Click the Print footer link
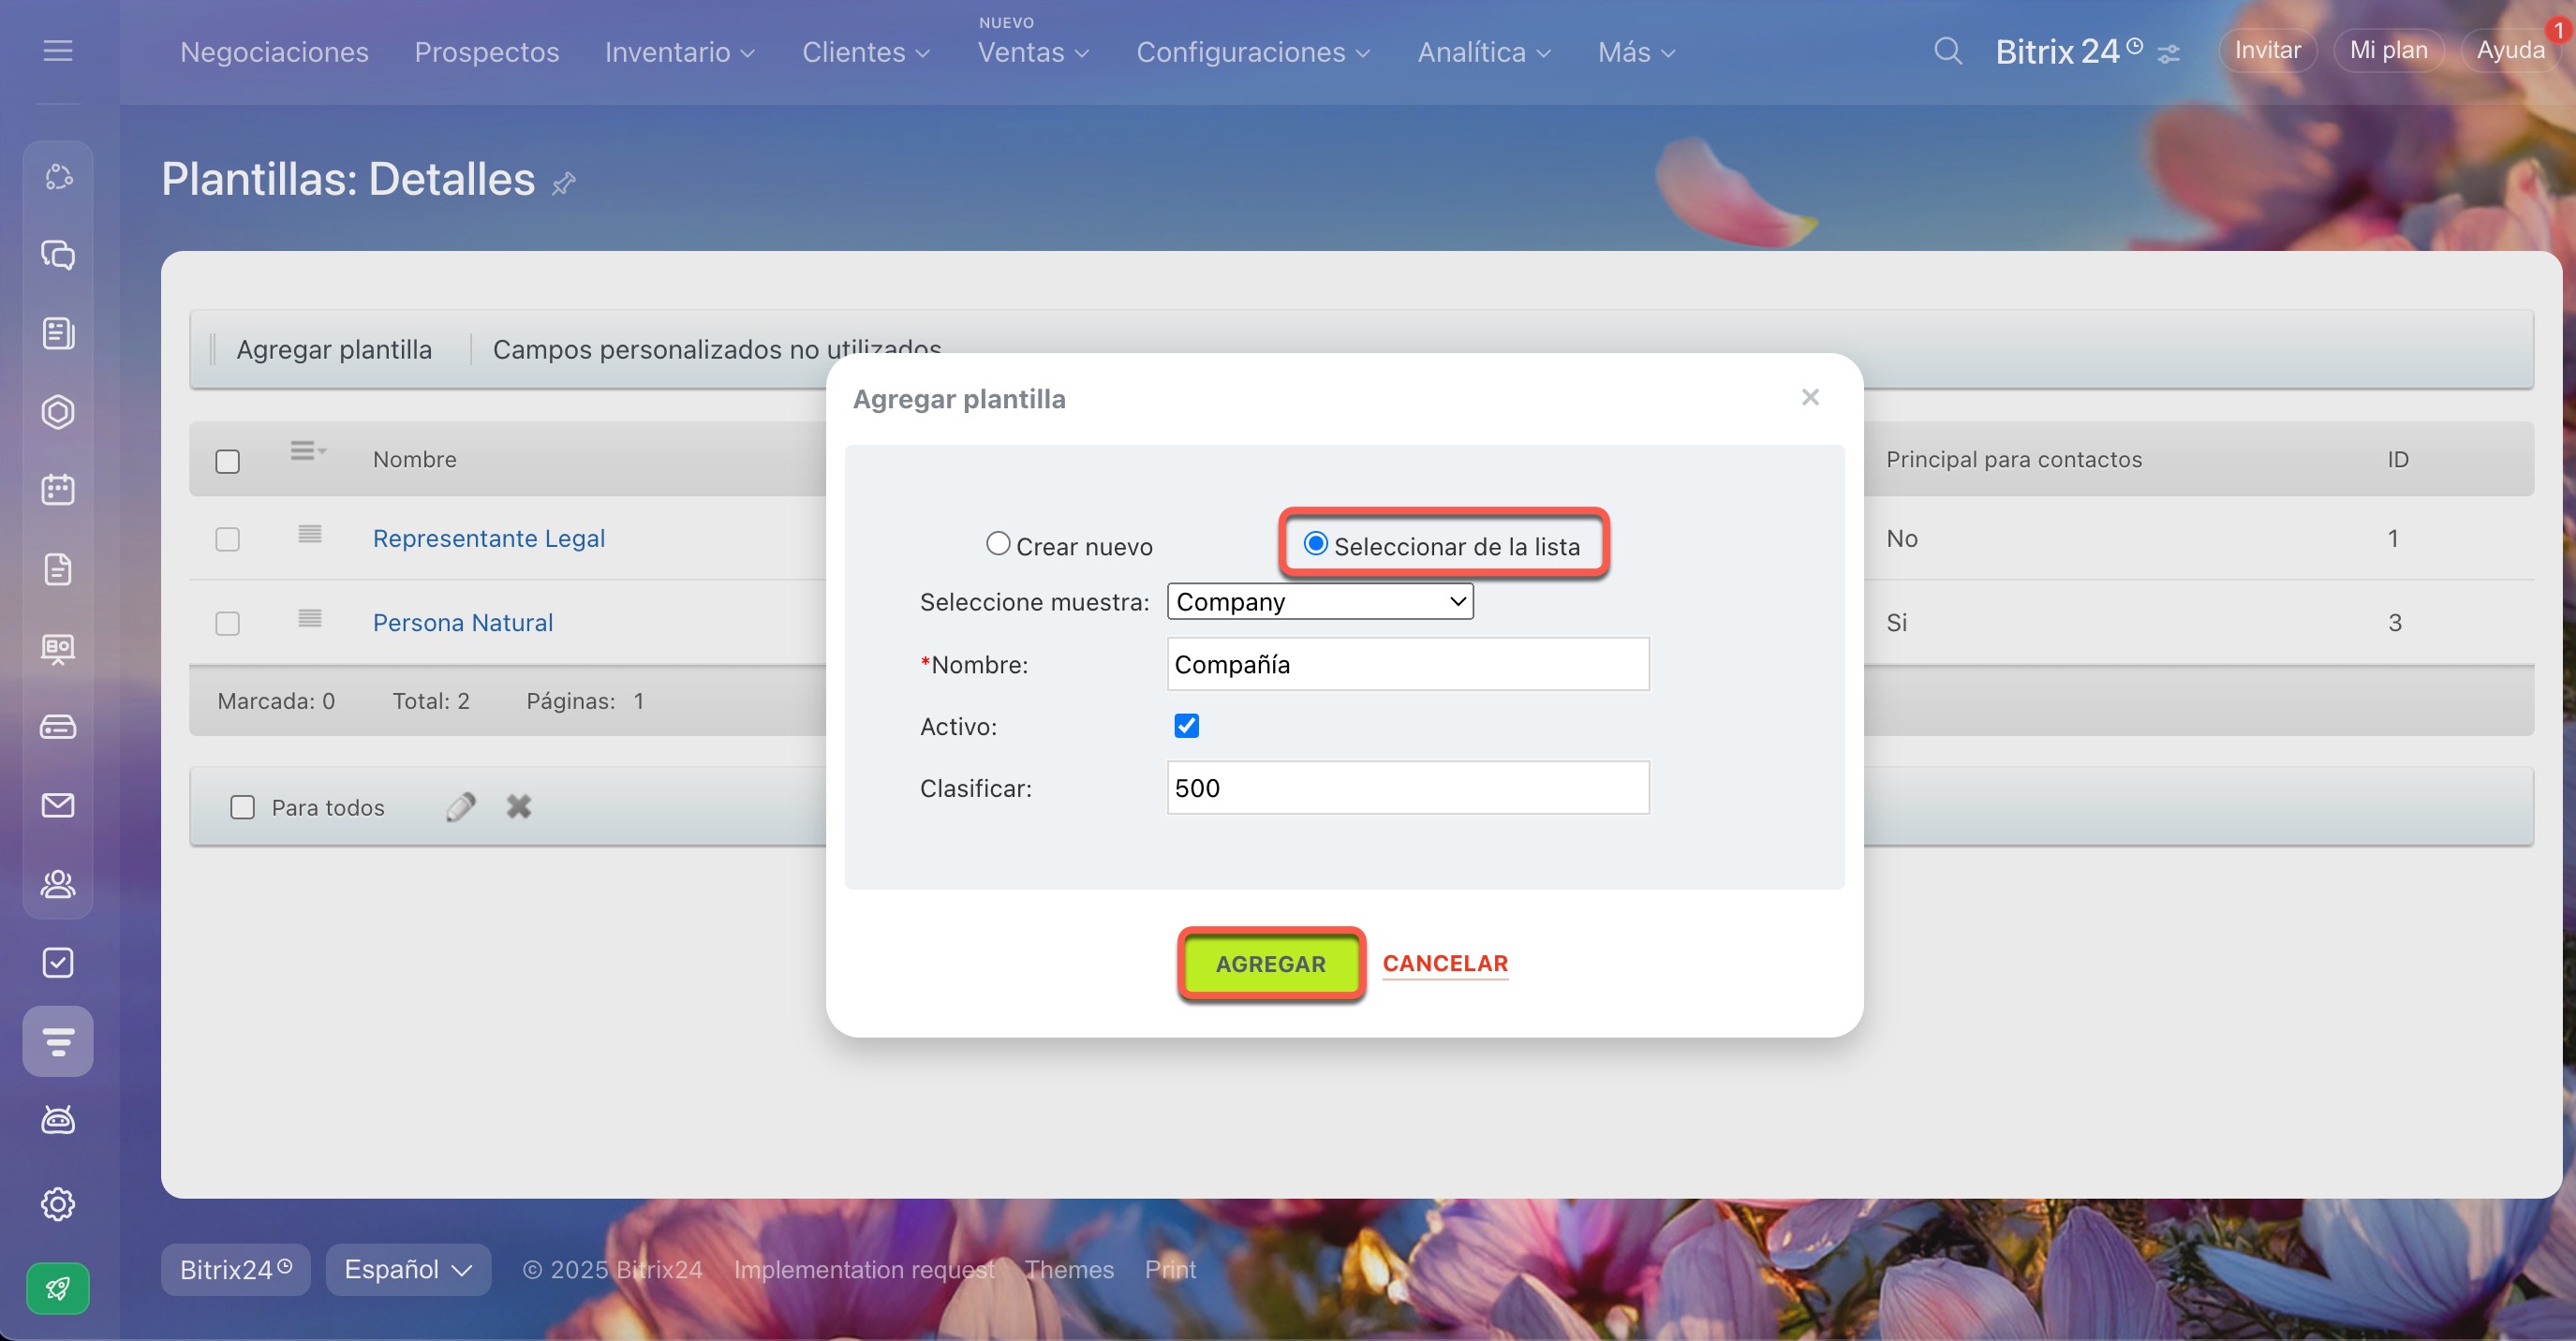The image size is (2576, 1341). [x=1170, y=1269]
